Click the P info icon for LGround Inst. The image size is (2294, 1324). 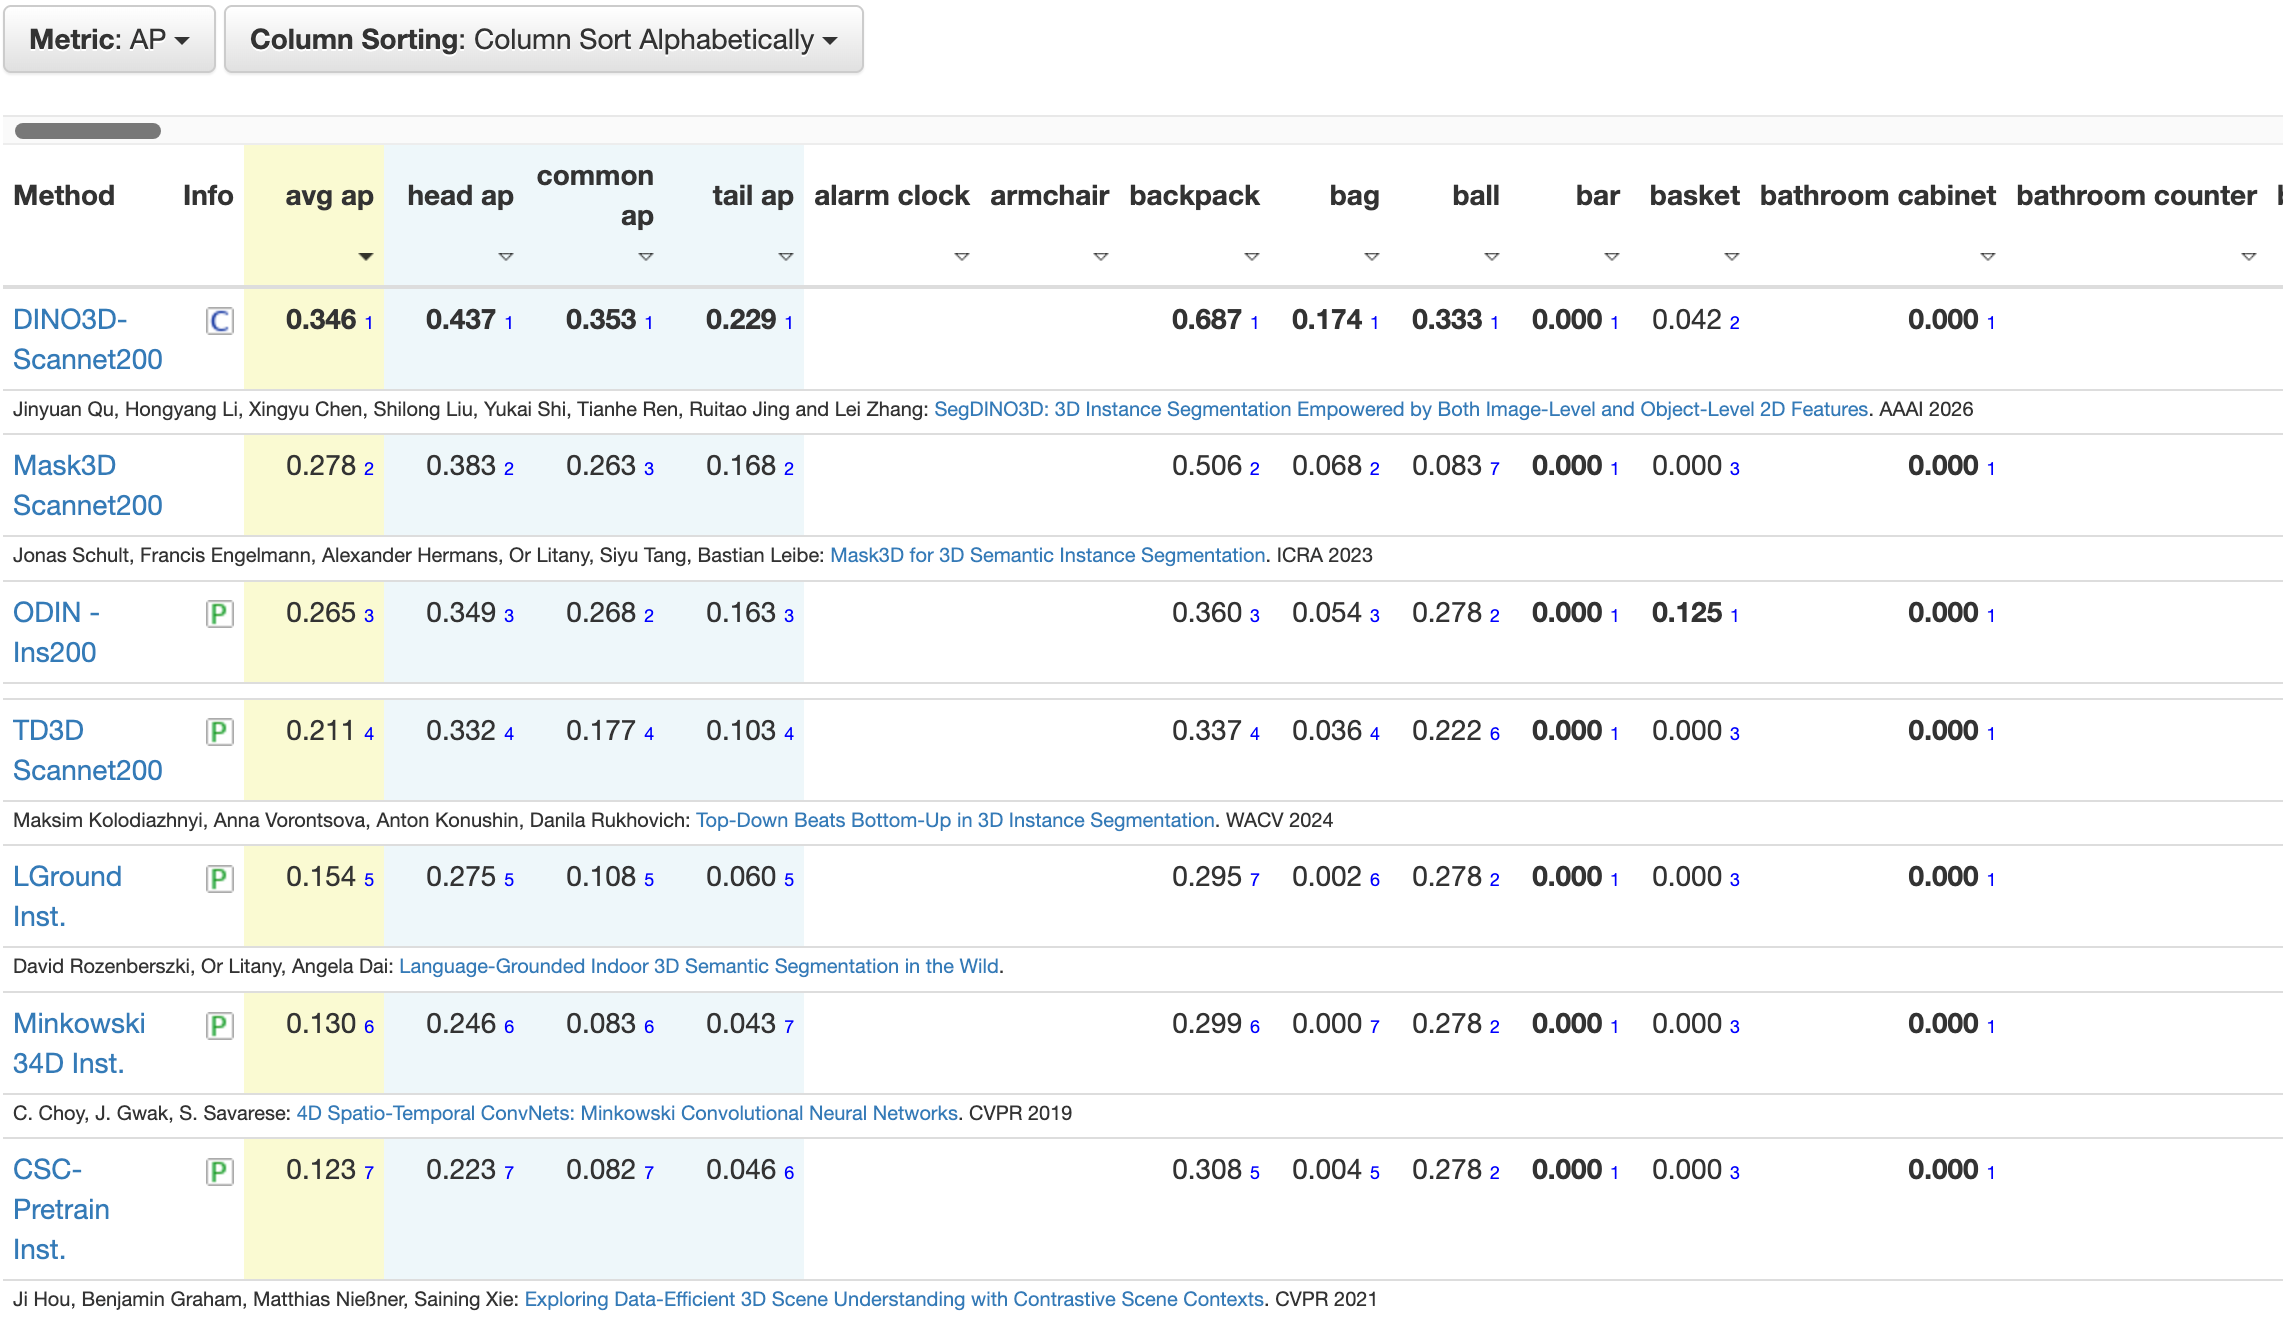pyautogui.click(x=220, y=879)
